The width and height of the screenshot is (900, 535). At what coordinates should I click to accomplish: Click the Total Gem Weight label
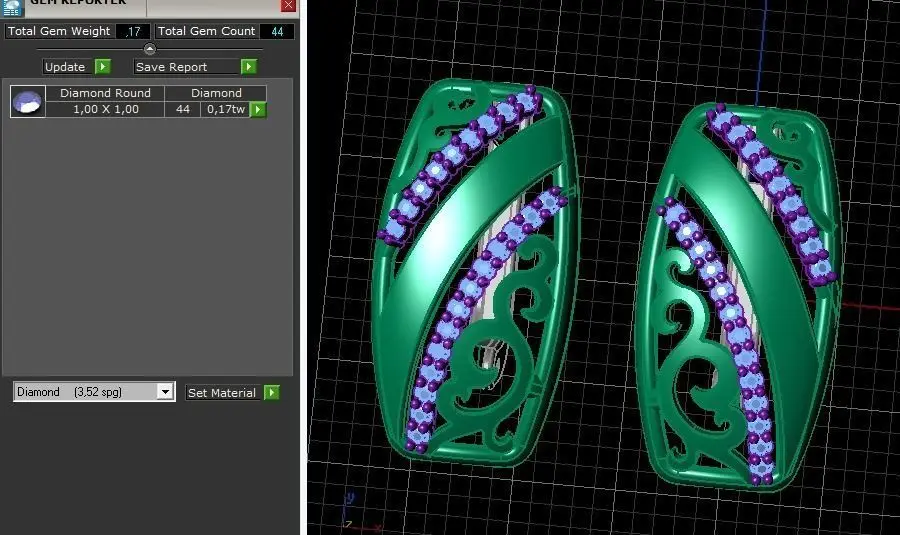(59, 31)
